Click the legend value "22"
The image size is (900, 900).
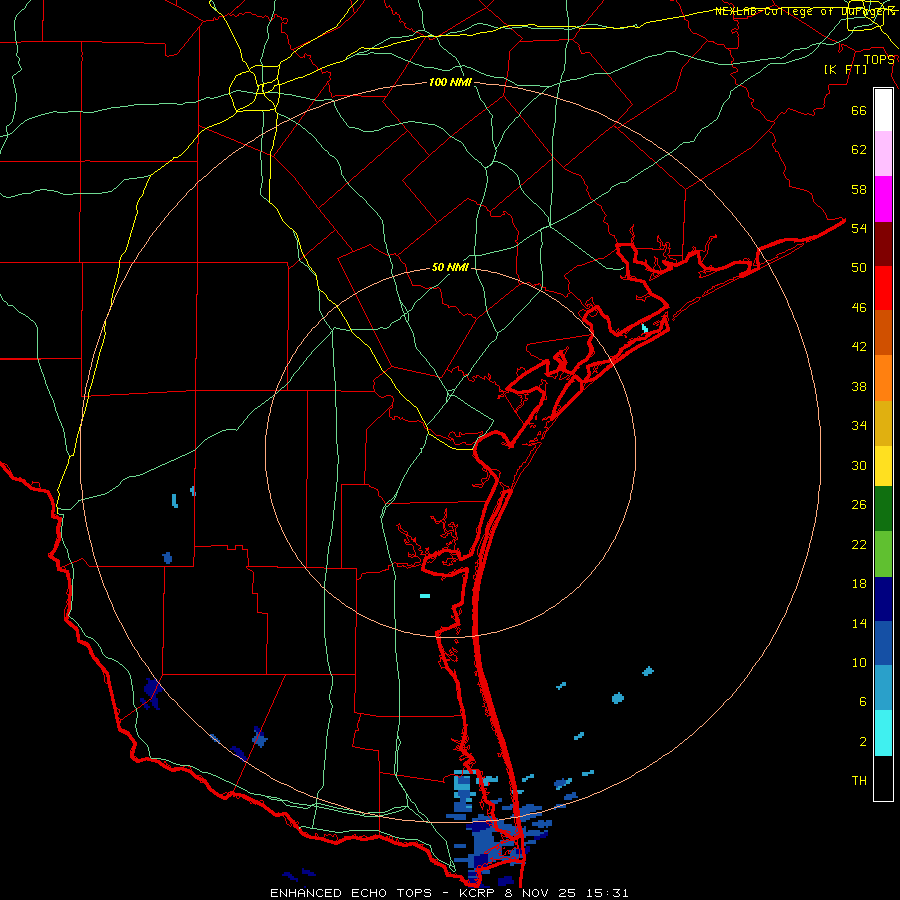859,544
